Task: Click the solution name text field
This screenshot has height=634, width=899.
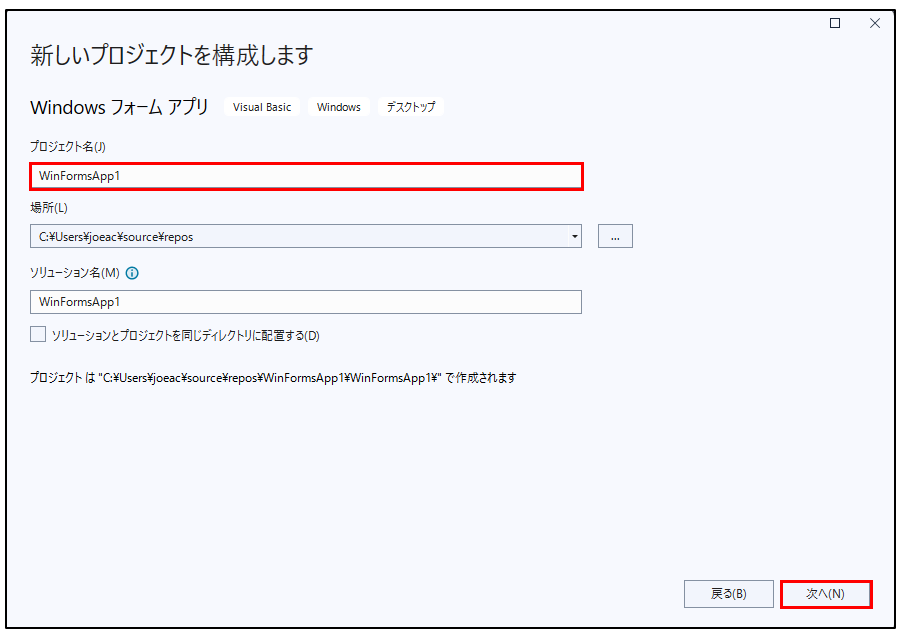Action: point(306,301)
